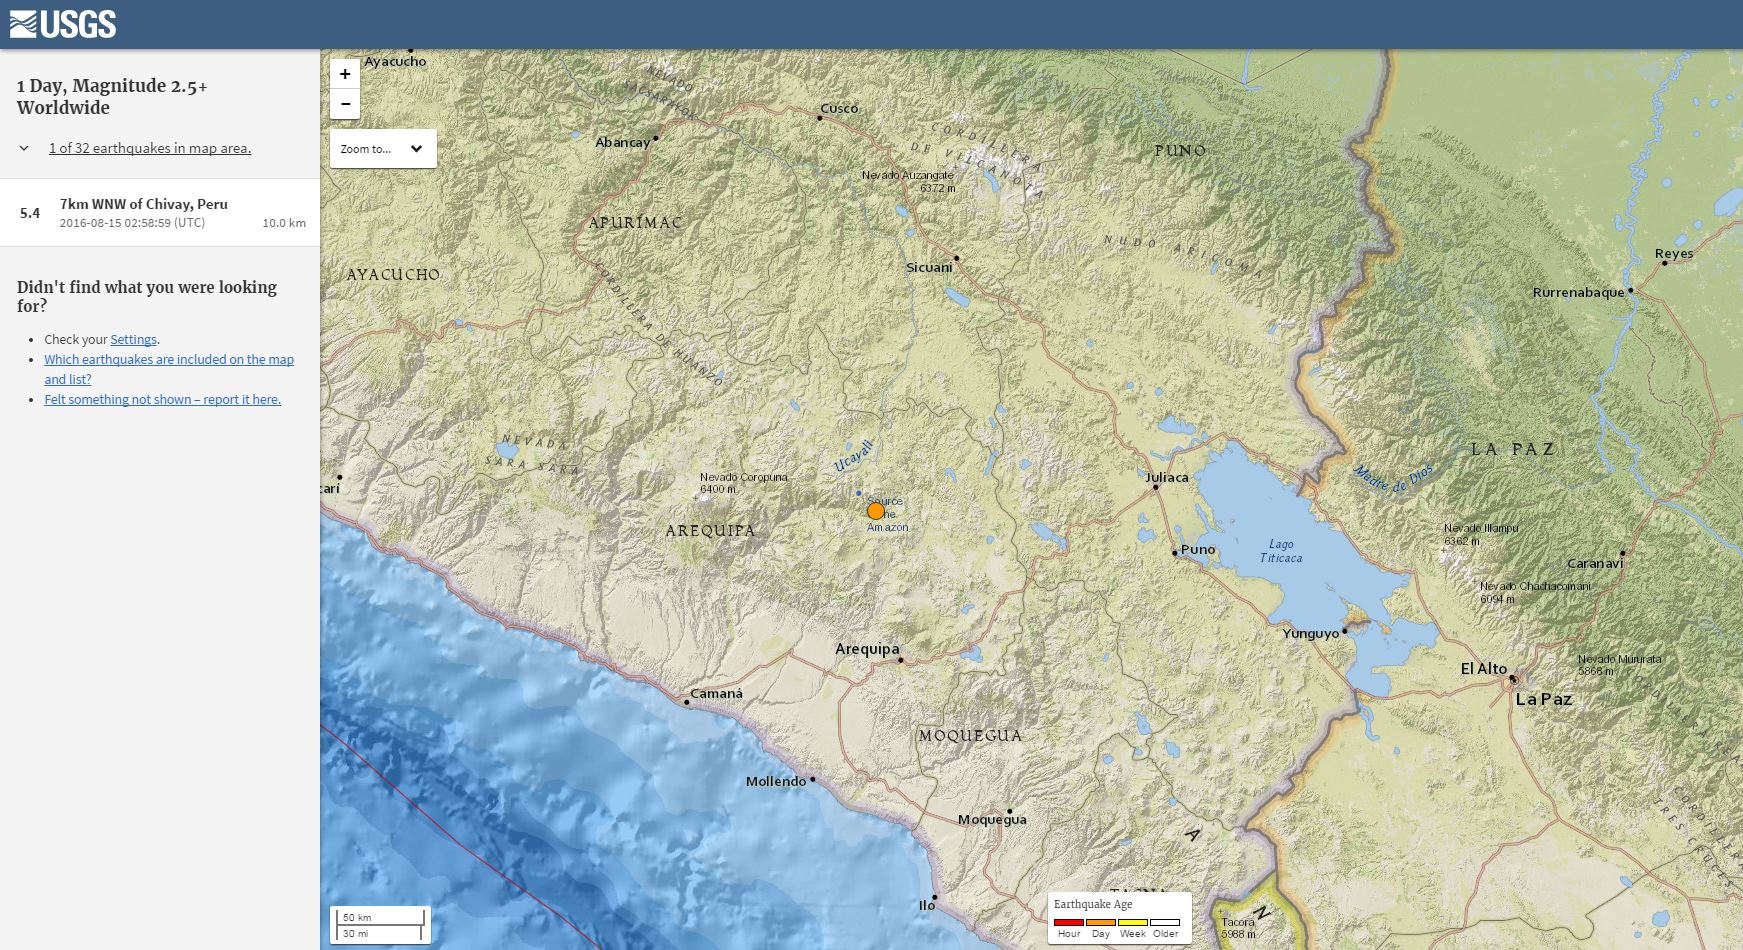
Task: Zoom in with the plus button
Action: point(345,74)
